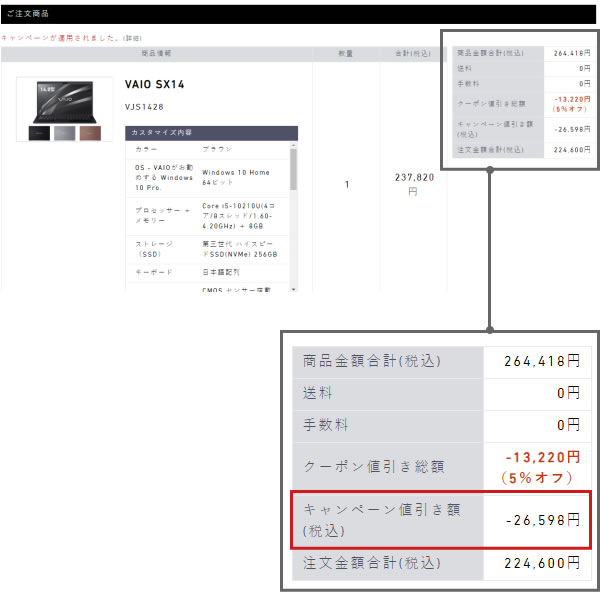Click the model number VJS1428
The height and width of the screenshot is (600, 600).
[x=144, y=107]
